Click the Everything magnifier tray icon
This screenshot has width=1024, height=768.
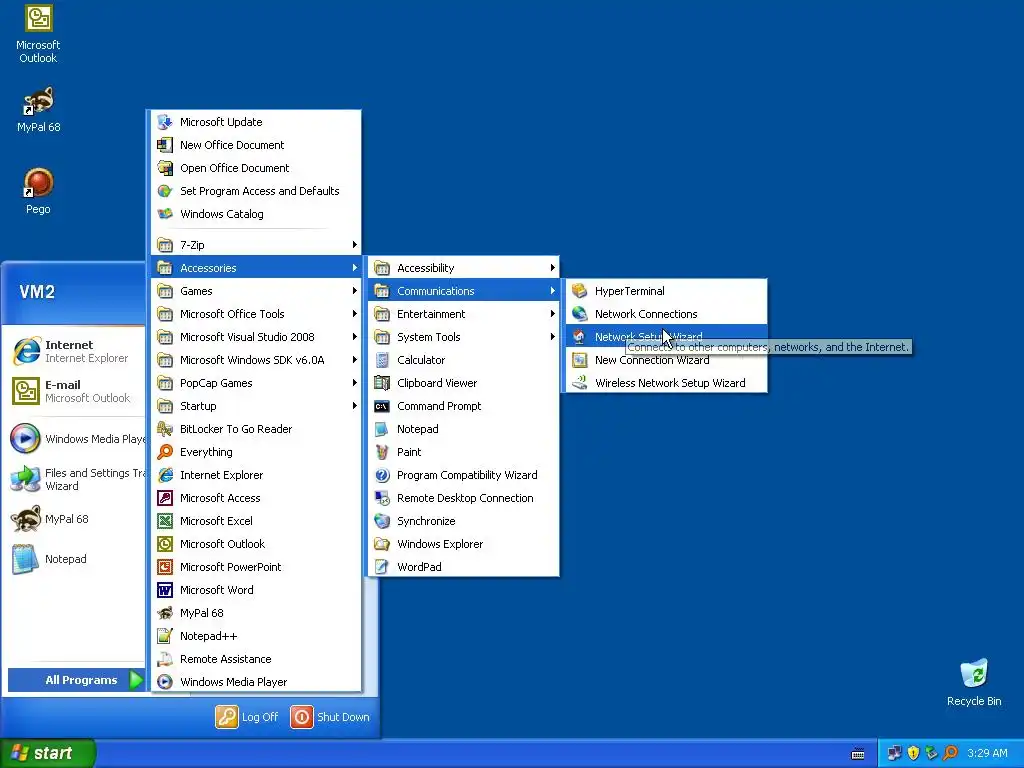[x=950, y=753]
